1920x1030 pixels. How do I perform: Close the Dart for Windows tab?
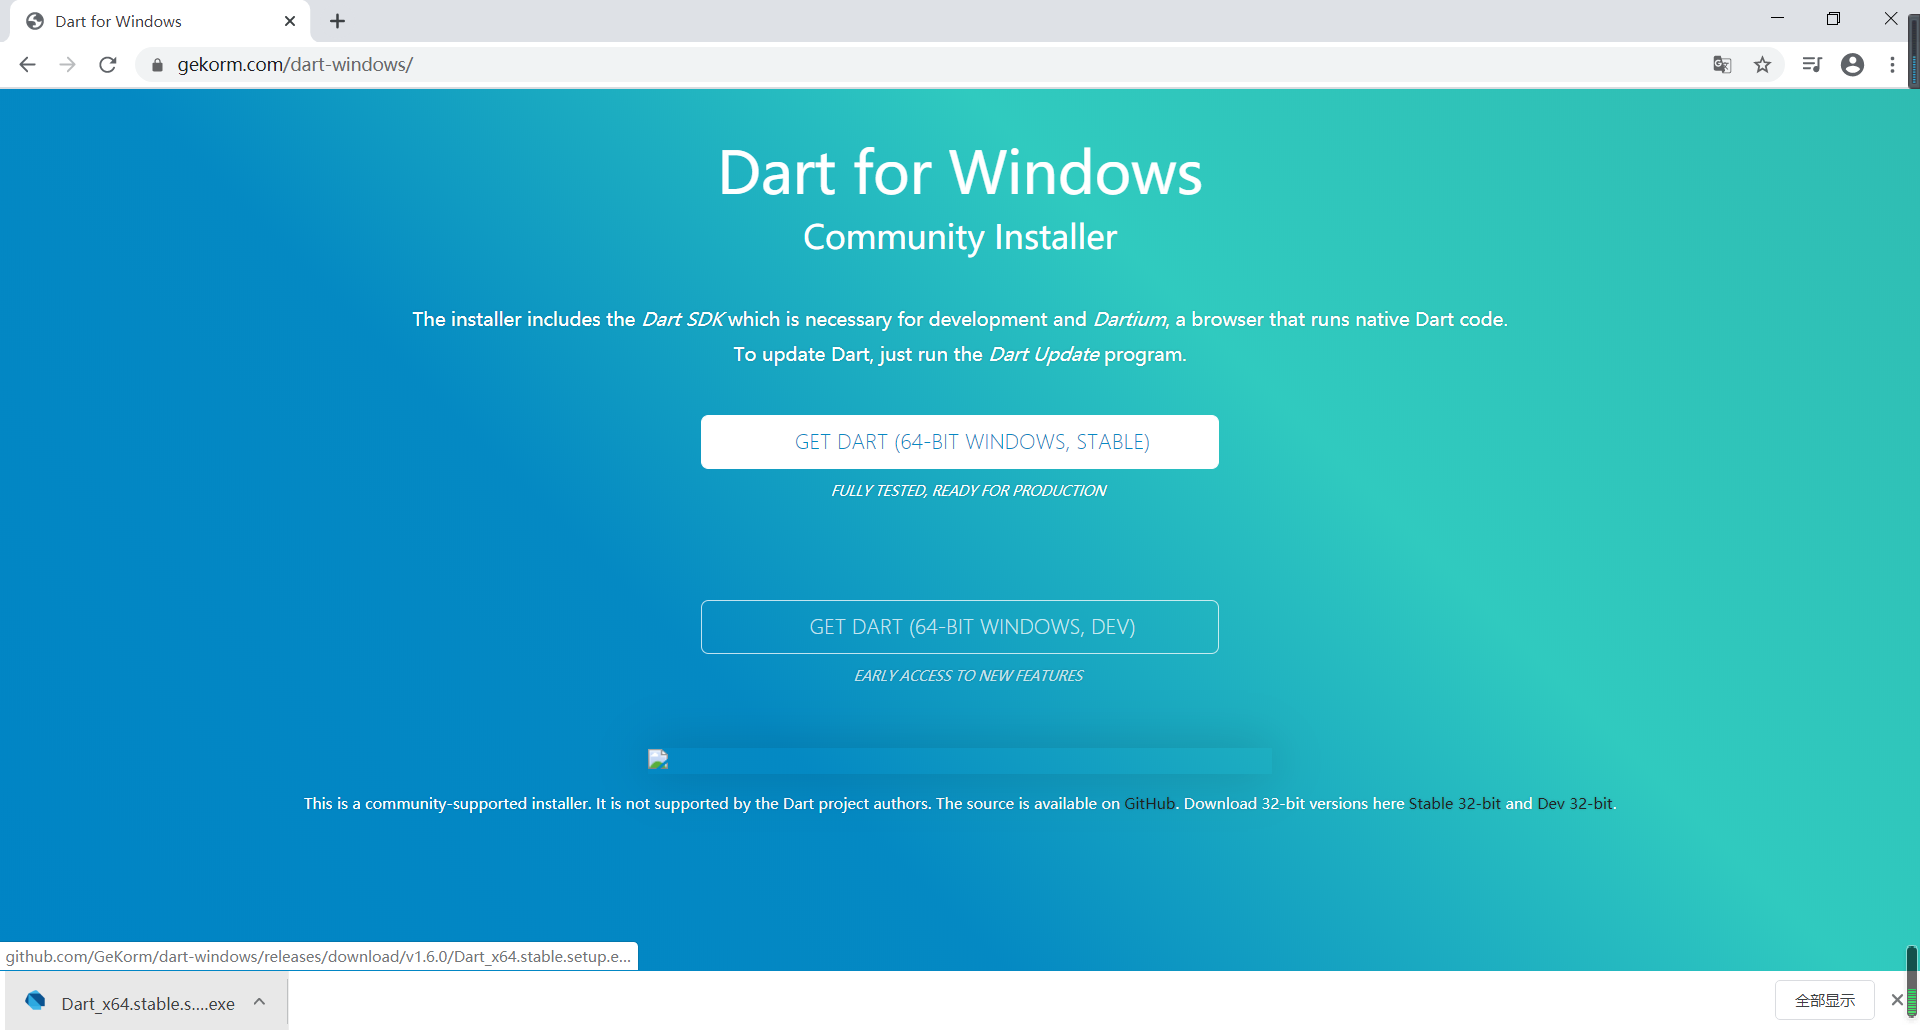pyautogui.click(x=290, y=21)
